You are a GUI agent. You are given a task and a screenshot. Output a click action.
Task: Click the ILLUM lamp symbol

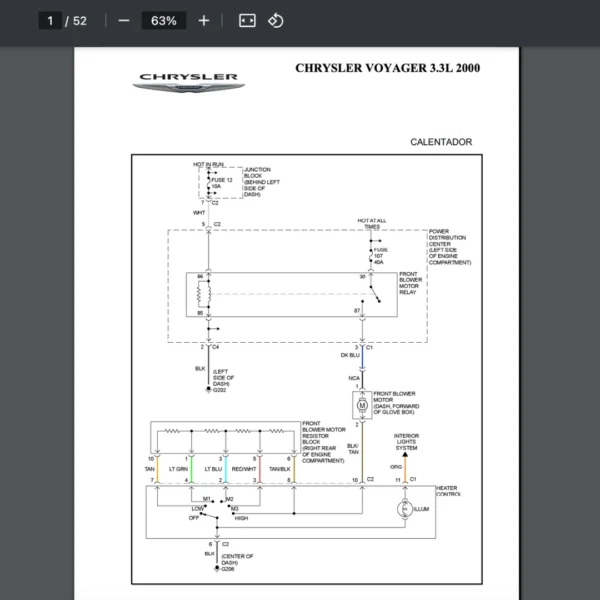pyautogui.click(x=405, y=510)
